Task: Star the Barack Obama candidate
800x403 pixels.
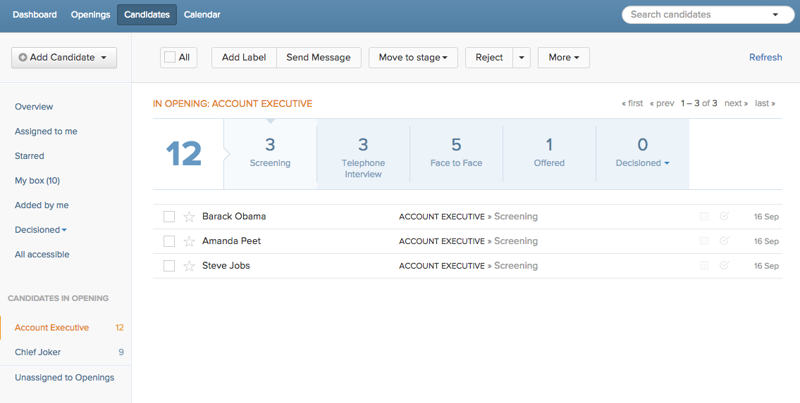Action: coord(189,216)
